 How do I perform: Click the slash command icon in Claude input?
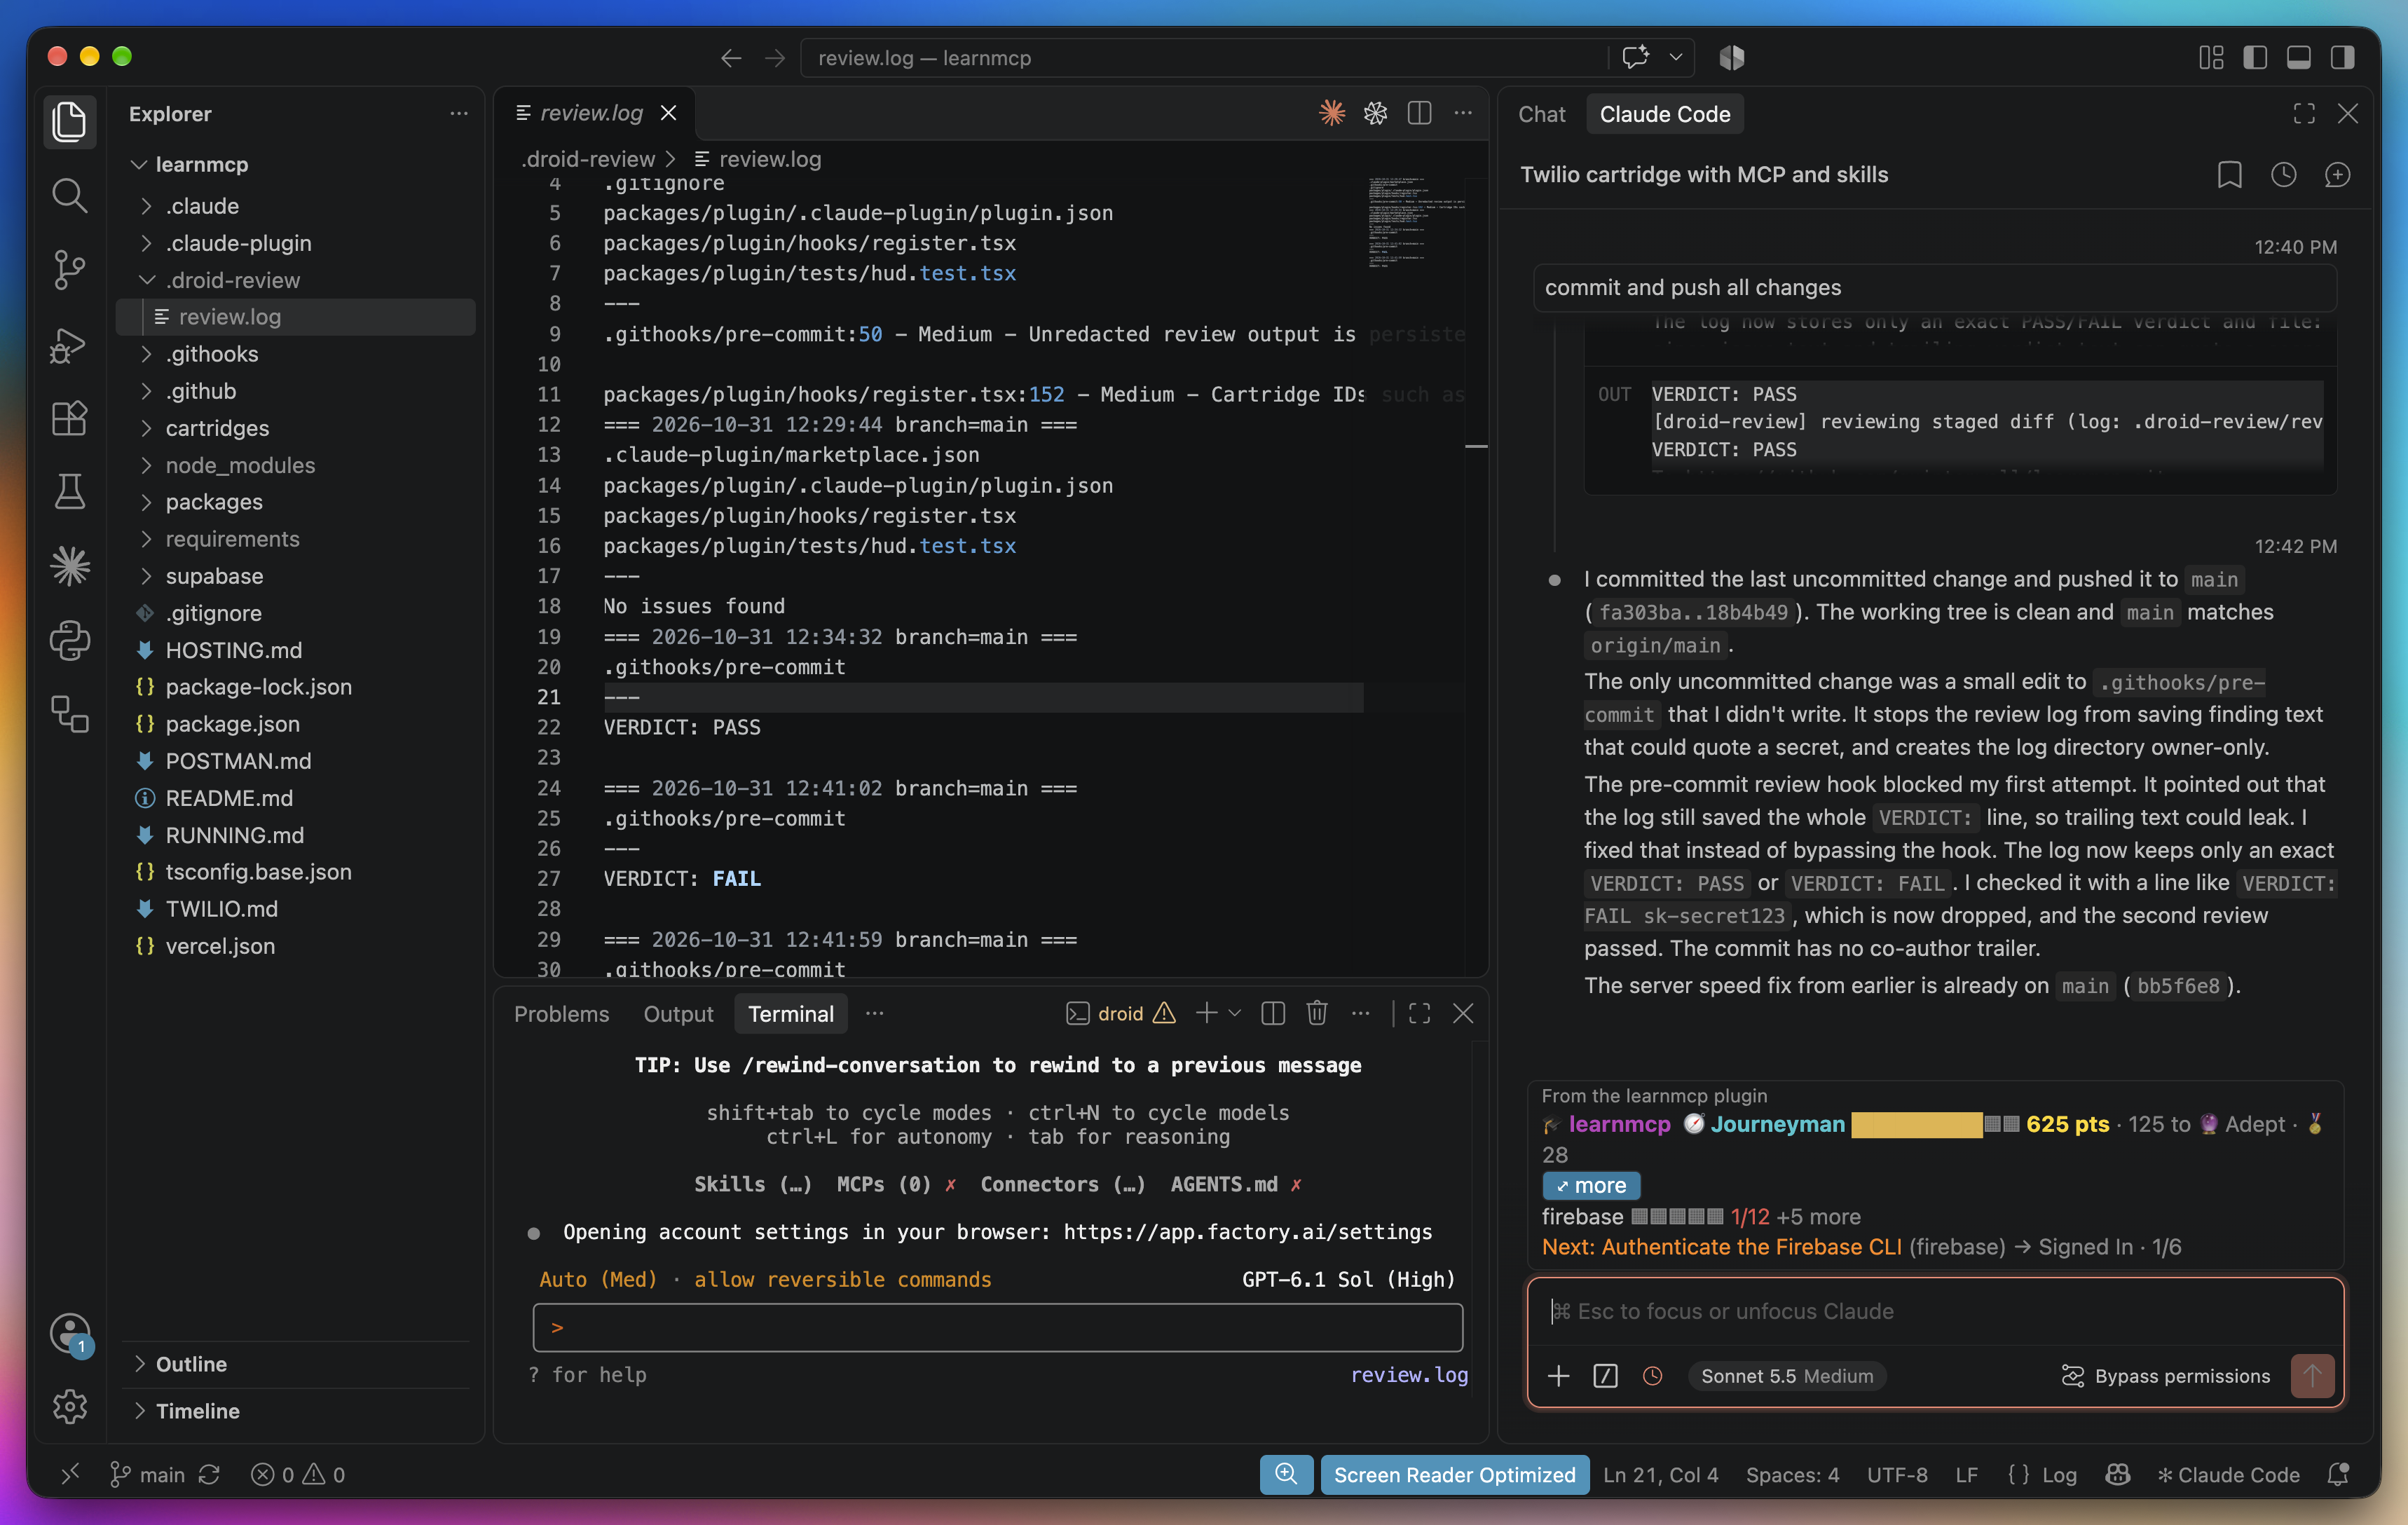tap(1605, 1376)
